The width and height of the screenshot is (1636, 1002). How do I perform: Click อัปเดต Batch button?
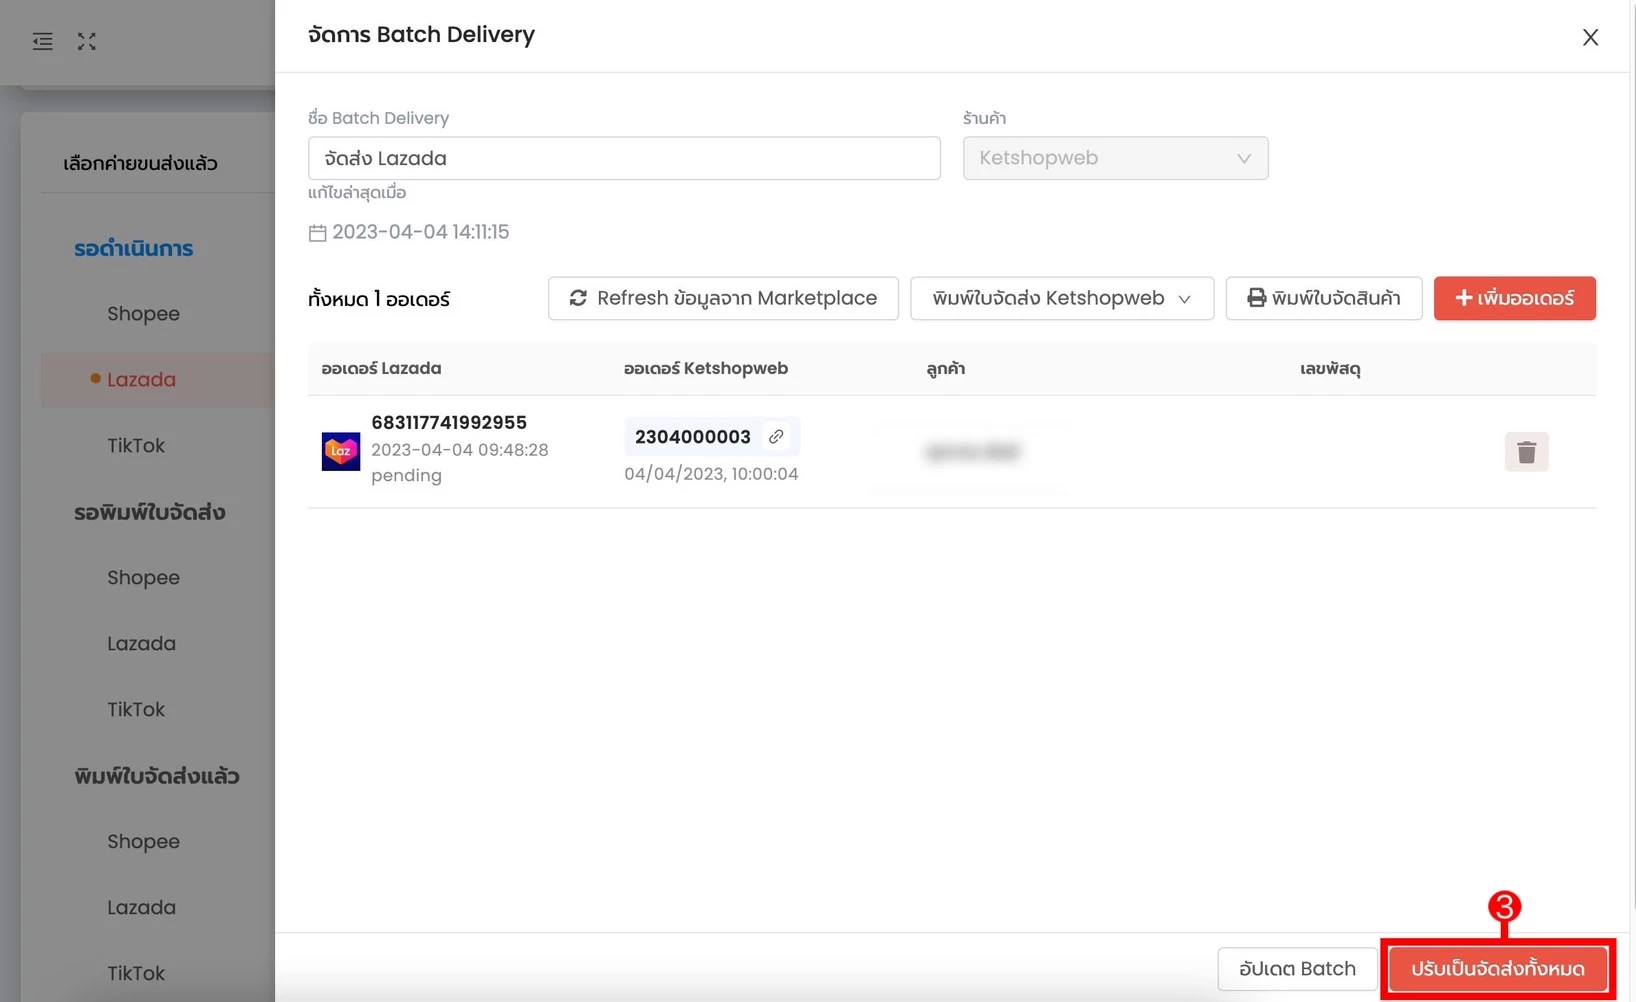1297,969
